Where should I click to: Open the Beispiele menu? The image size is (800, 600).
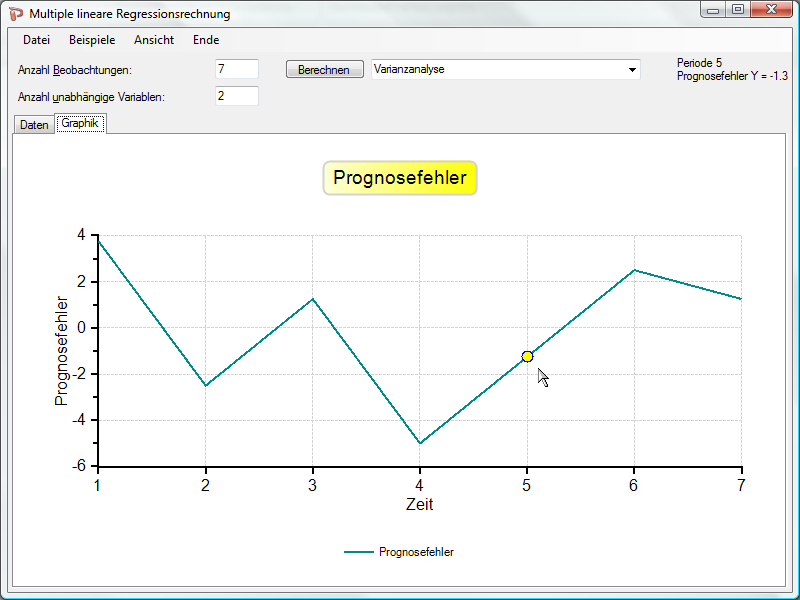[92, 40]
